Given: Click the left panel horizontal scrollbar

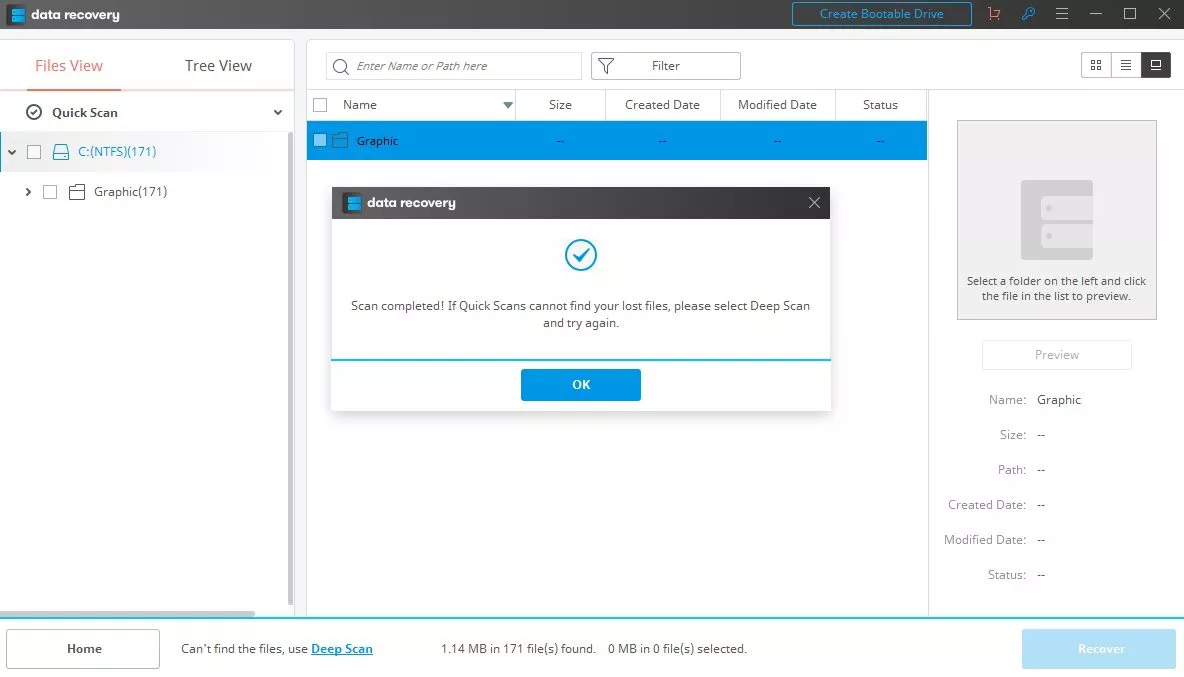Looking at the screenshot, I should (127, 613).
